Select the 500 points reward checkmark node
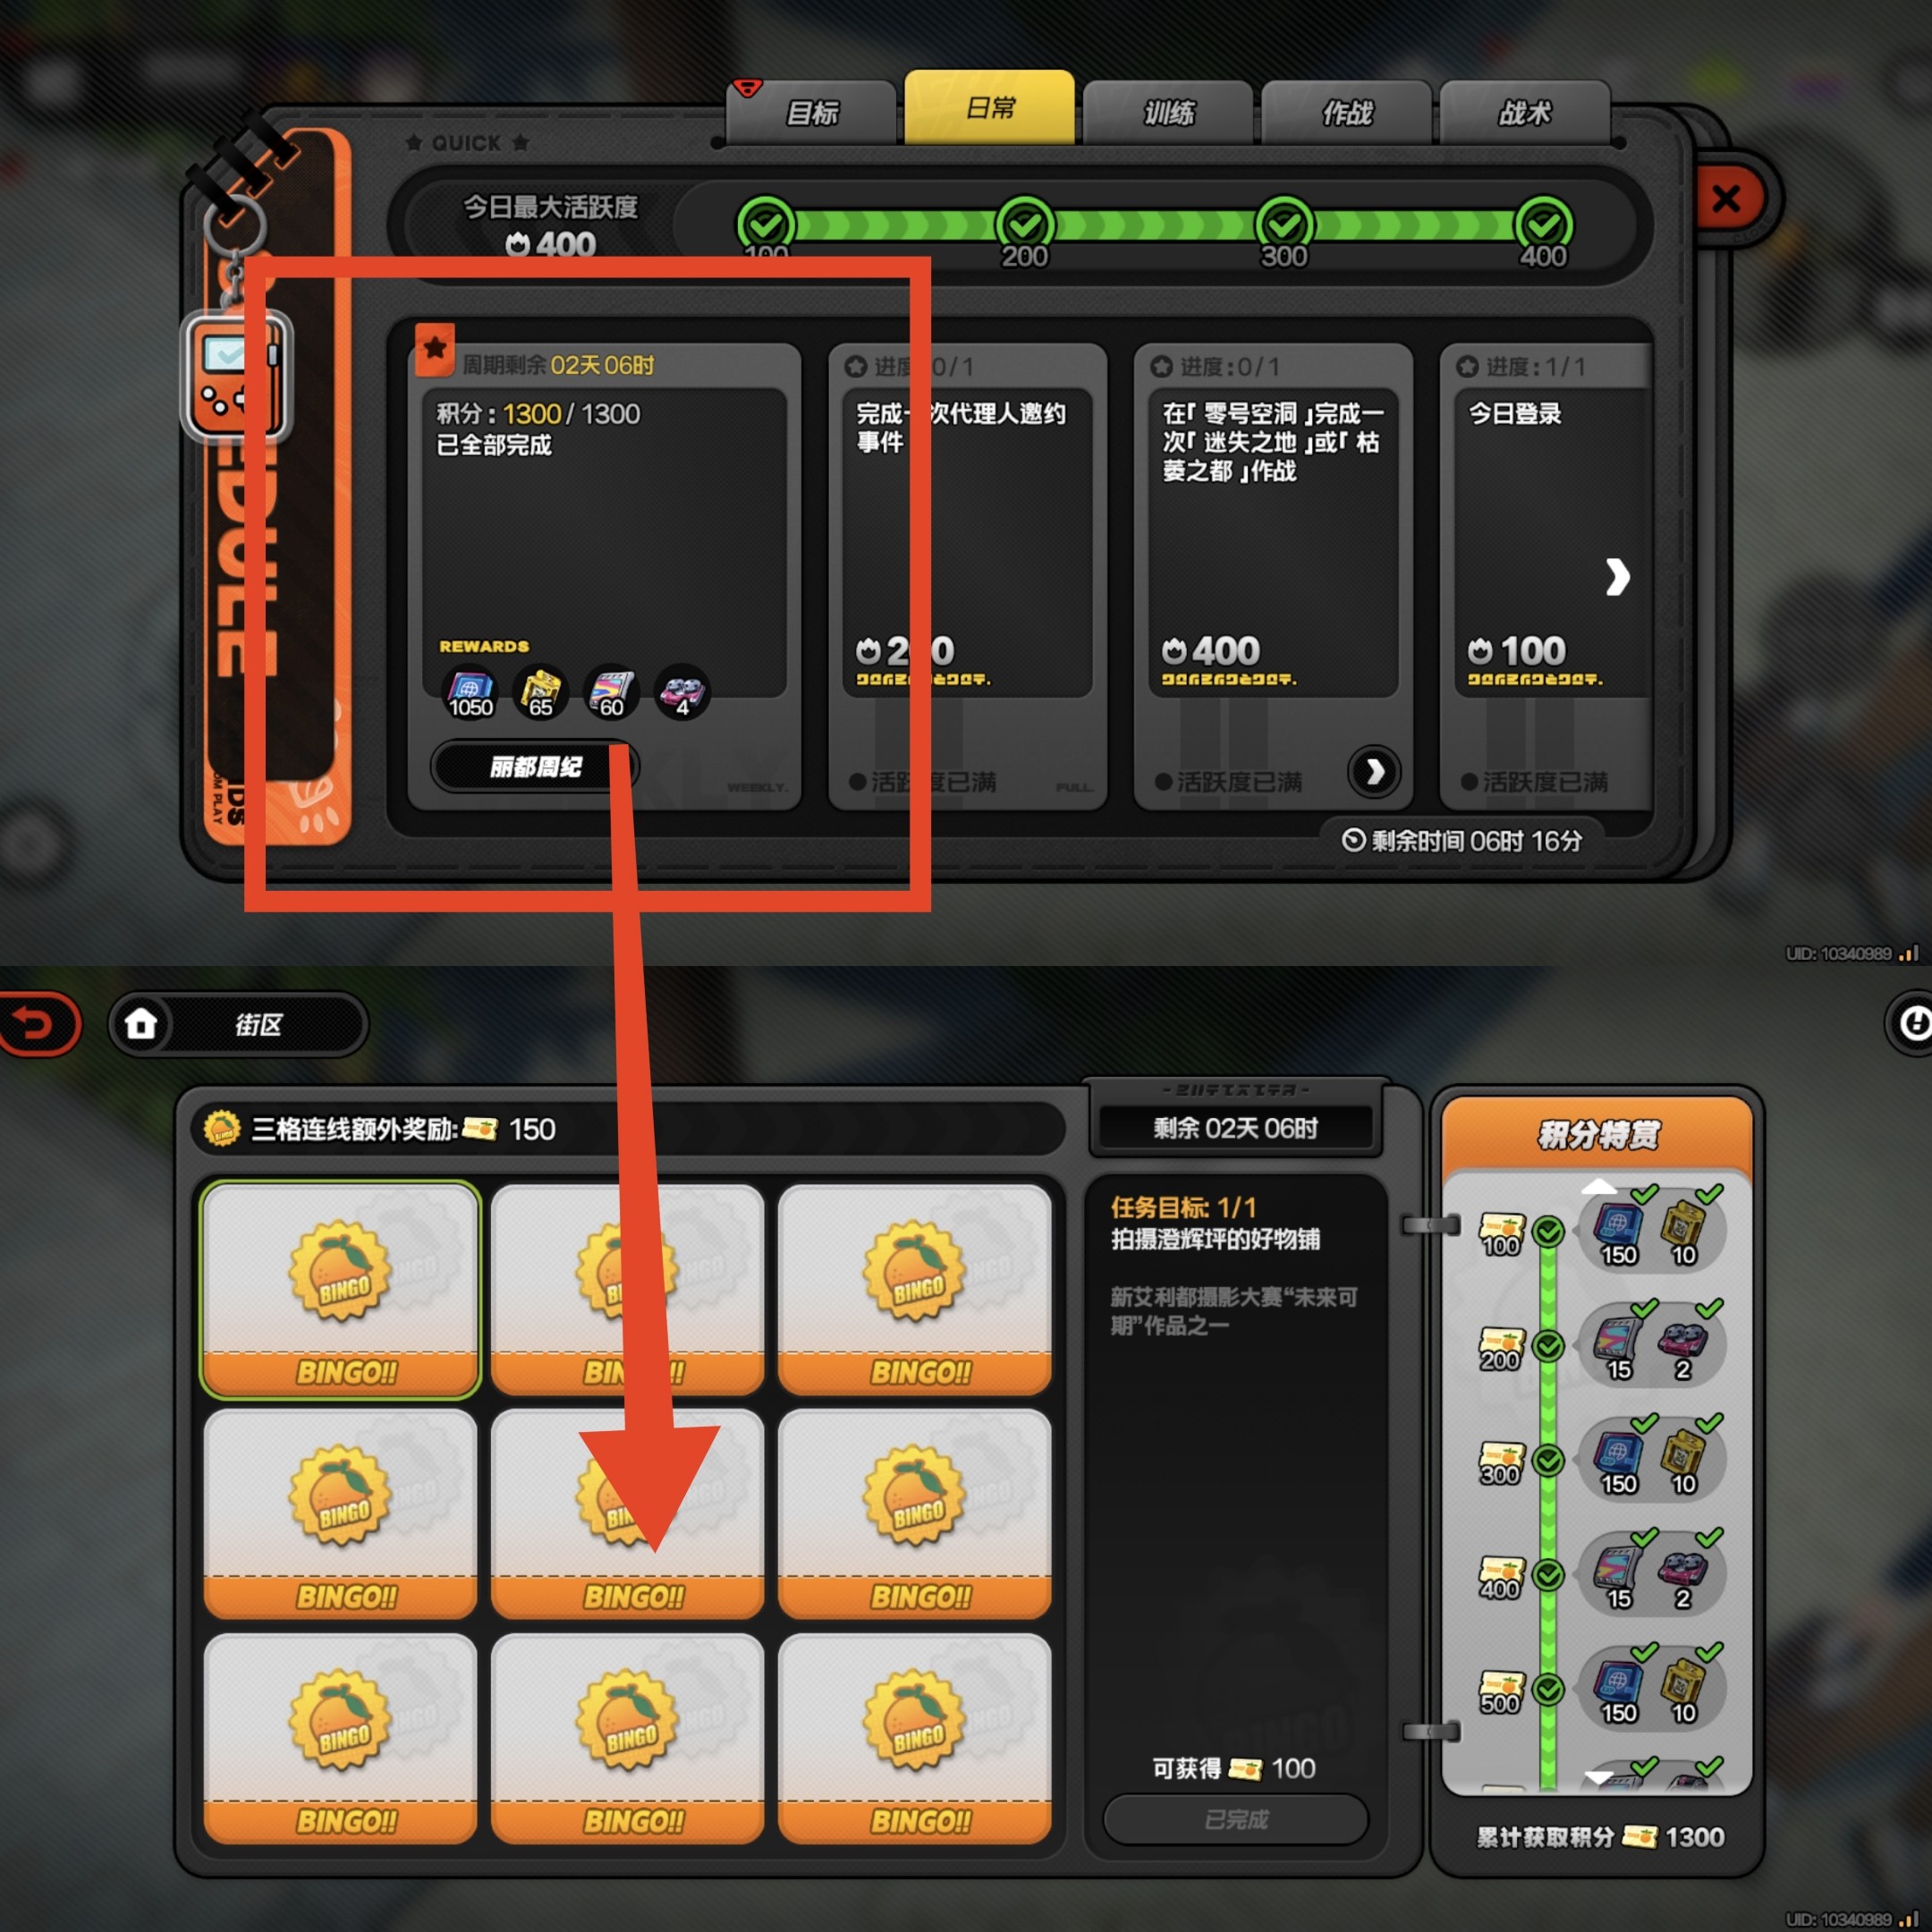Image resolution: width=1932 pixels, height=1932 pixels. [1548, 1690]
